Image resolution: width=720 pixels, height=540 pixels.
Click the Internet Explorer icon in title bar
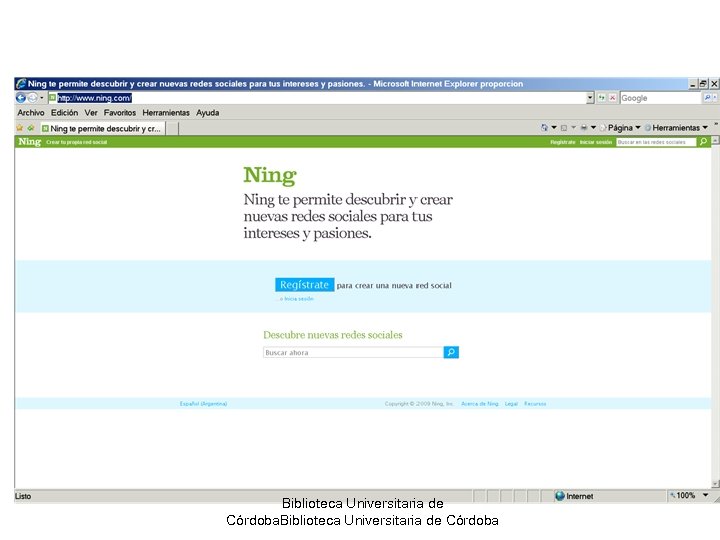[21, 84]
